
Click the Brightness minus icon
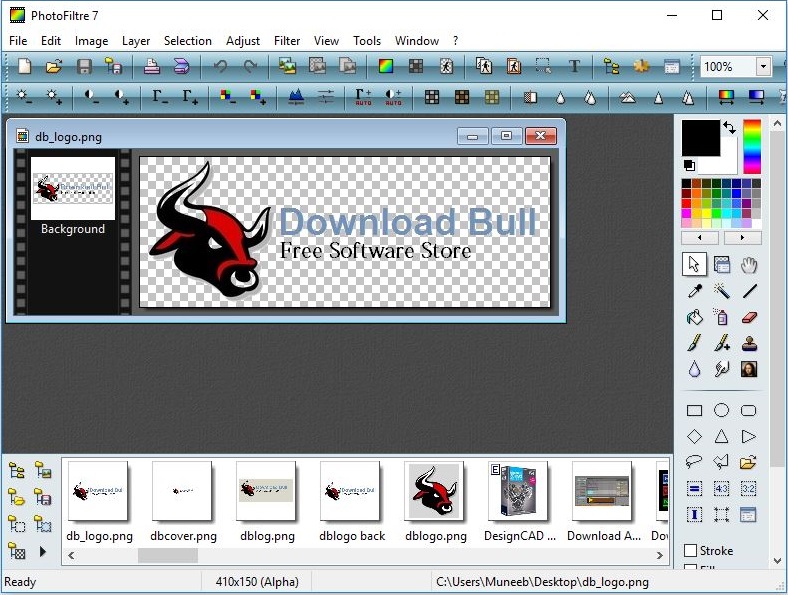pos(24,96)
